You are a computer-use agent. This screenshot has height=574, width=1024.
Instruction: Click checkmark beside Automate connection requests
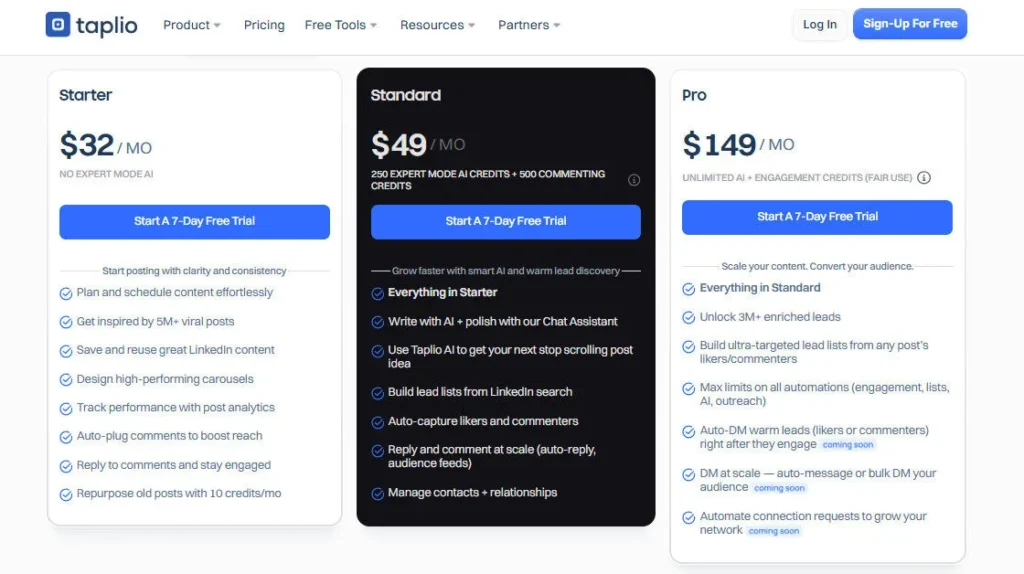coord(689,517)
